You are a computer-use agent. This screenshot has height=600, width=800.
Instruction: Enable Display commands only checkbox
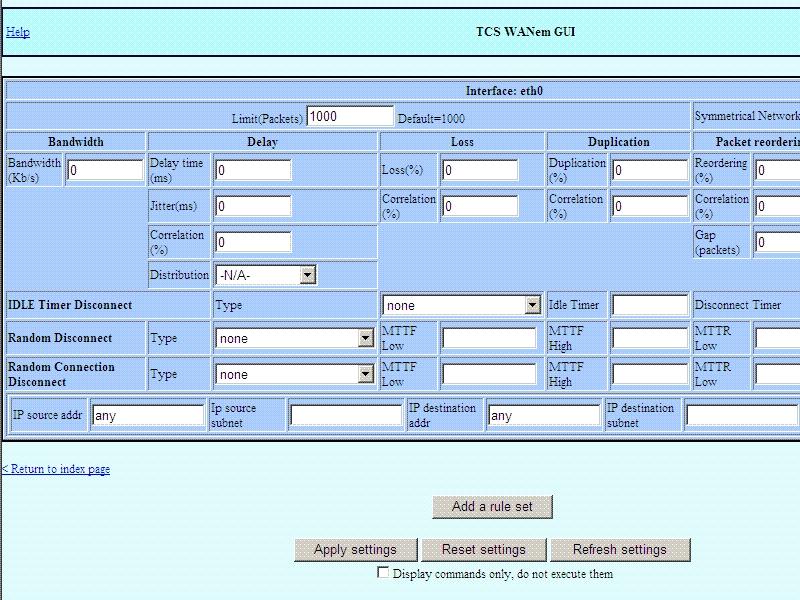(x=383, y=572)
